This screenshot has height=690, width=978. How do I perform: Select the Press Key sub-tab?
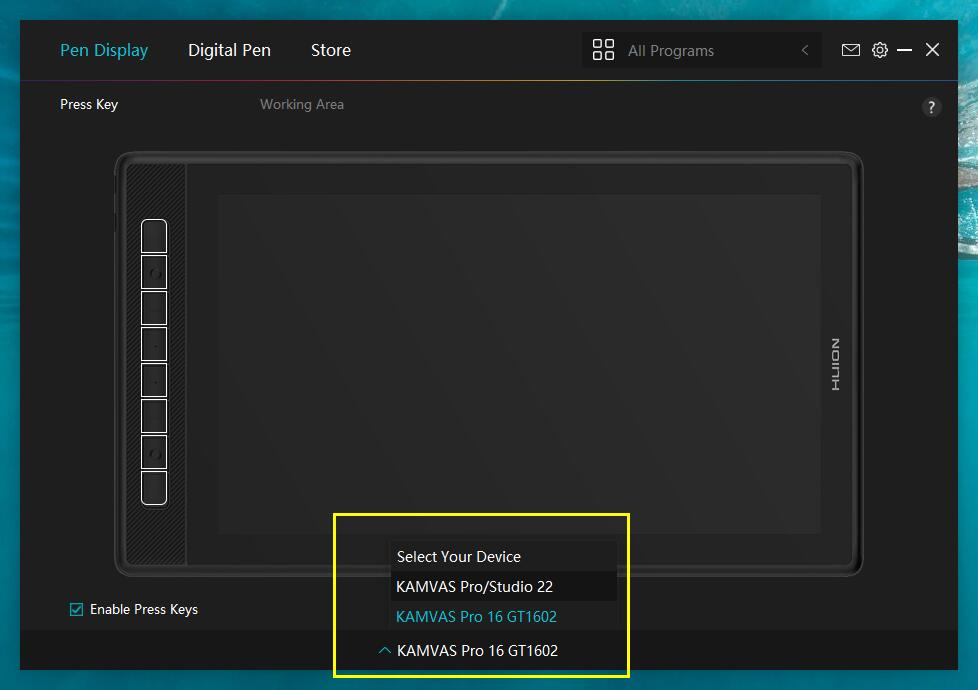[89, 104]
